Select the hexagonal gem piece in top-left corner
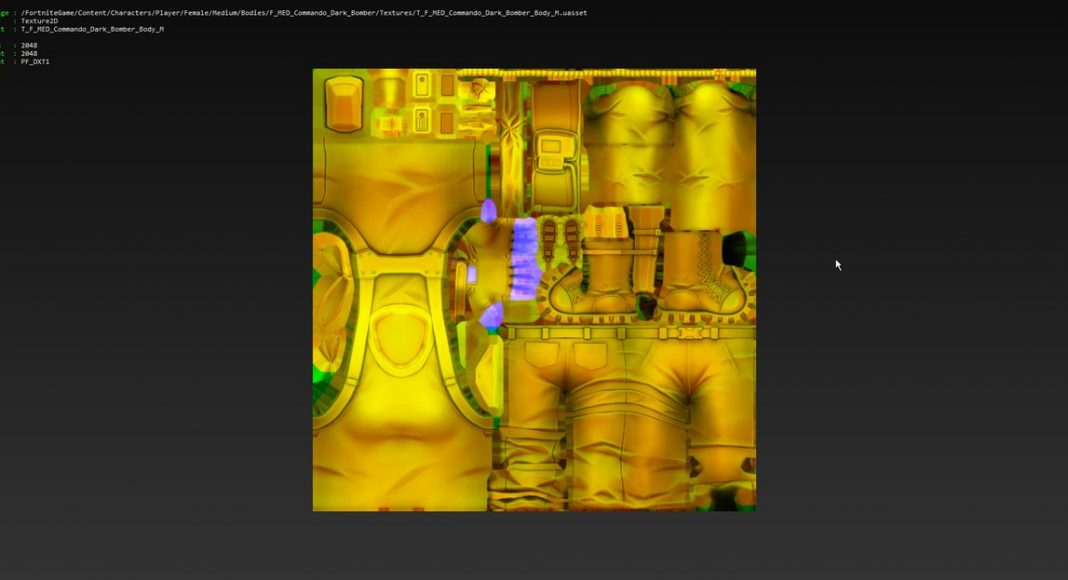Viewport: 1068px width, 580px height. click(x=343, y=106)
